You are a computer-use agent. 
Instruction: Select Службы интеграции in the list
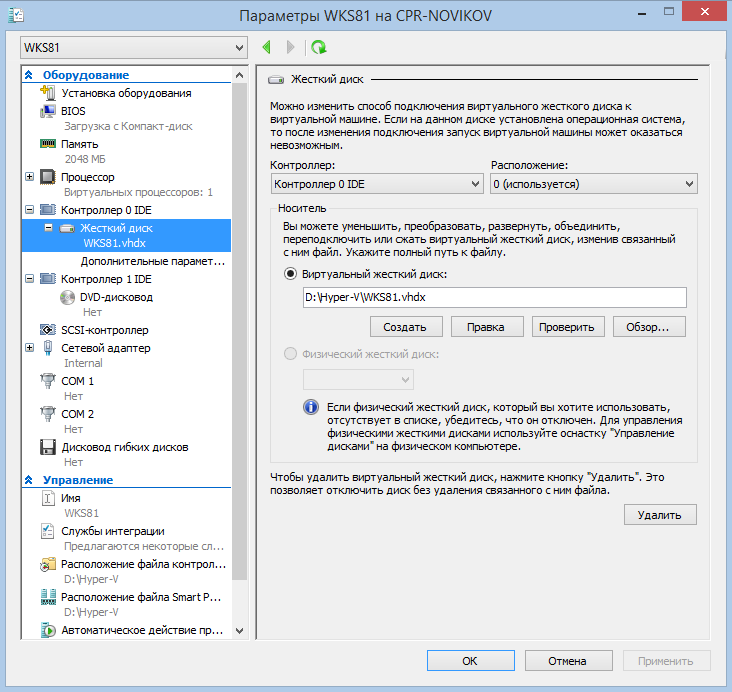(113, 531)
